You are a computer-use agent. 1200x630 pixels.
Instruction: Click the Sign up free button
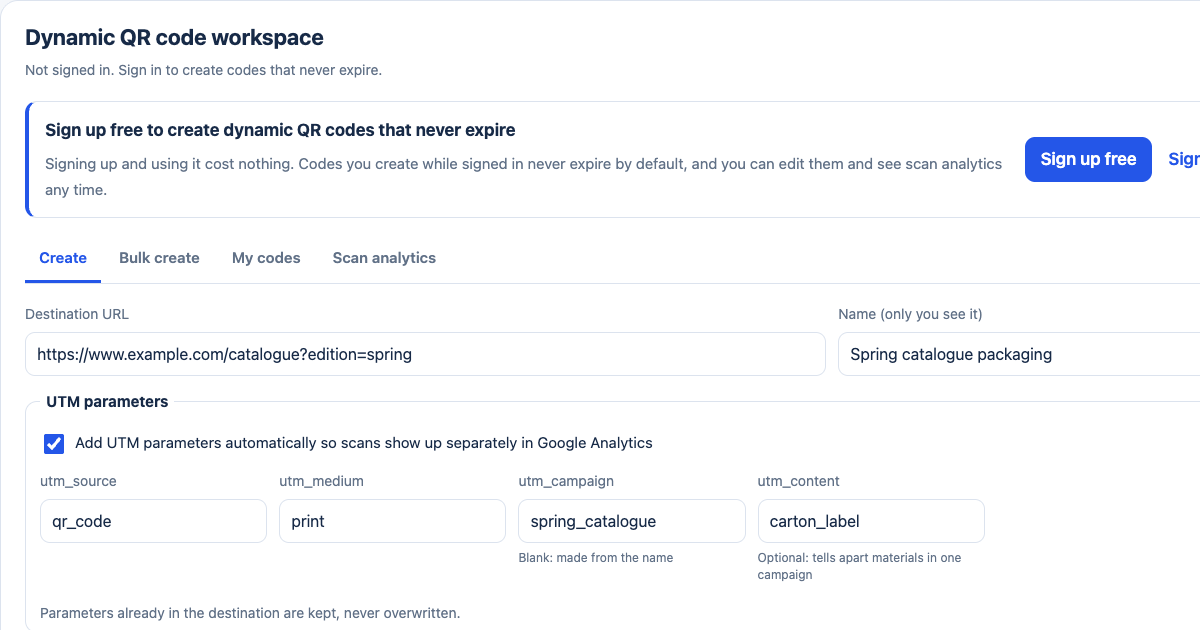[x=1088, y=159]
